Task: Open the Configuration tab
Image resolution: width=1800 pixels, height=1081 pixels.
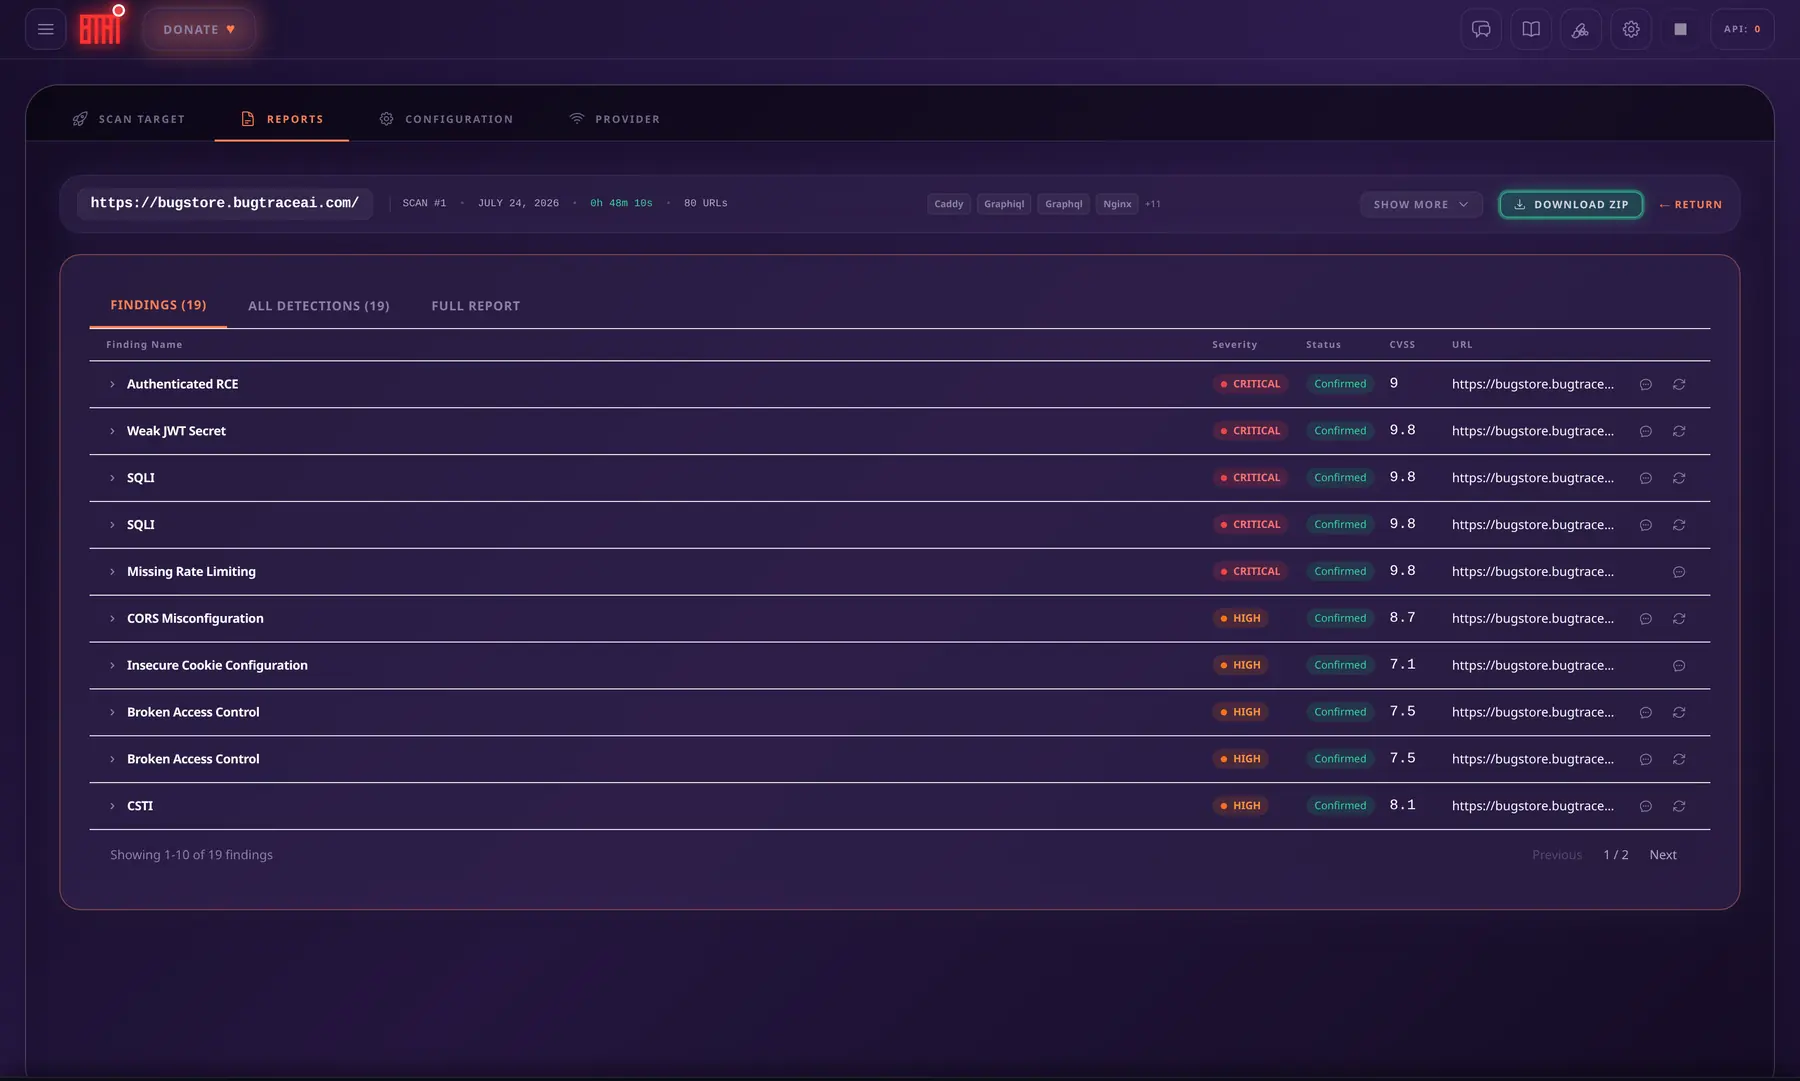Action: click(x=446, y=119)
